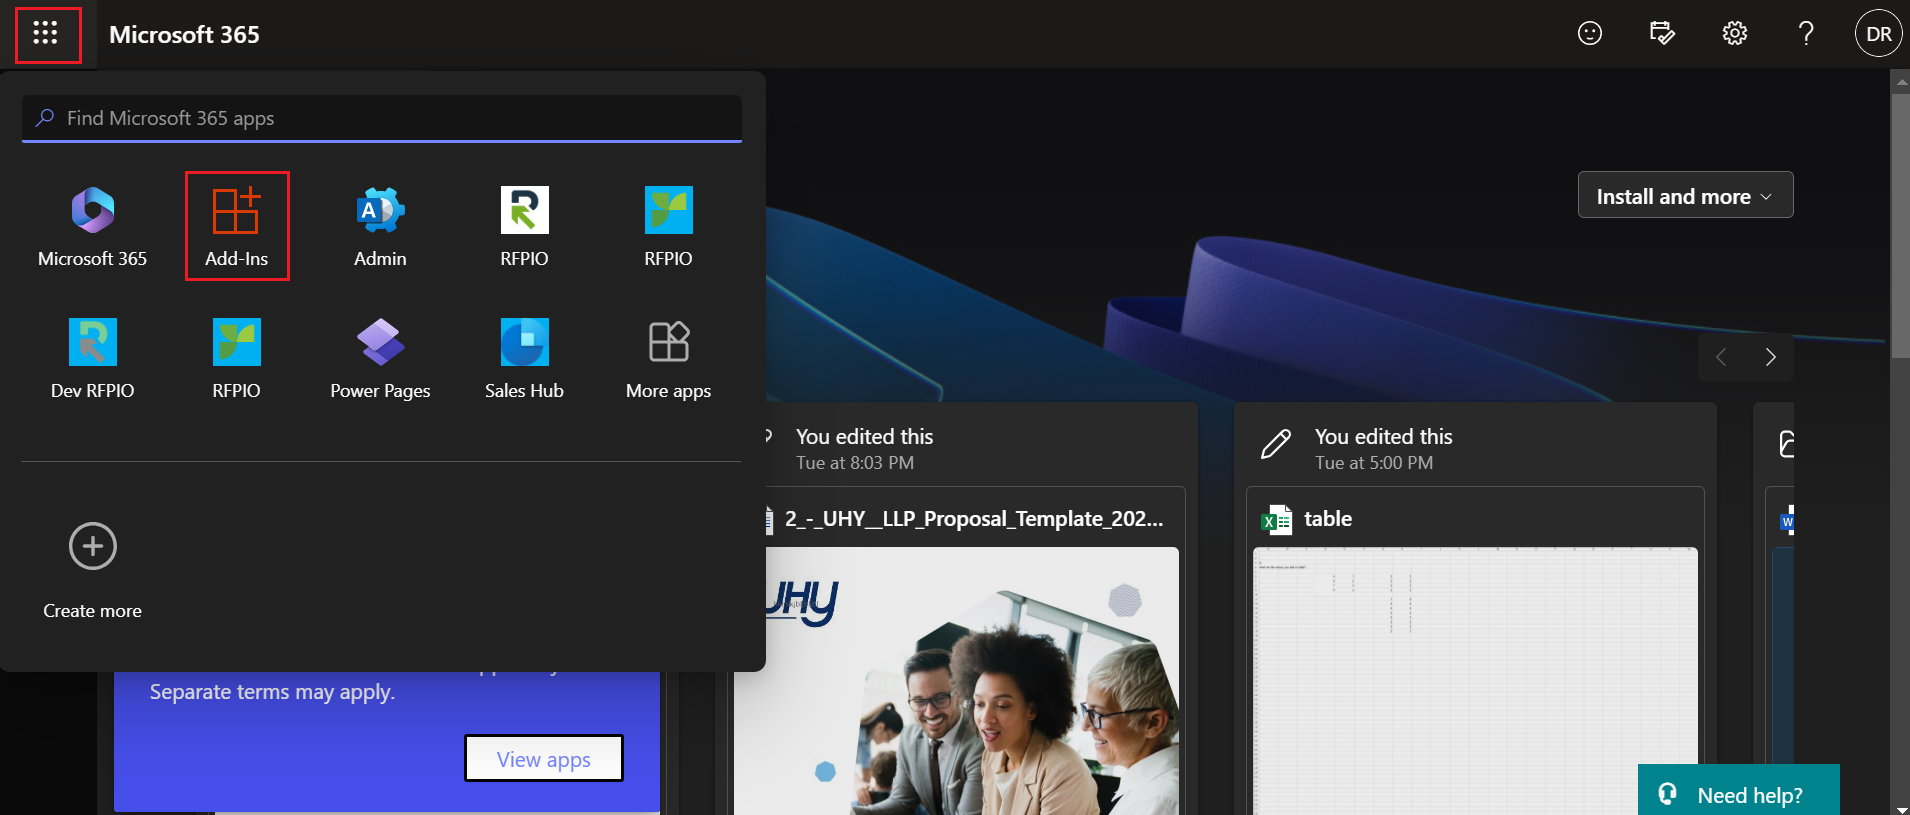Screen dimensions: 1910x815
Task: Click pencil icon on table edited card
Action: pos(1276,444)
